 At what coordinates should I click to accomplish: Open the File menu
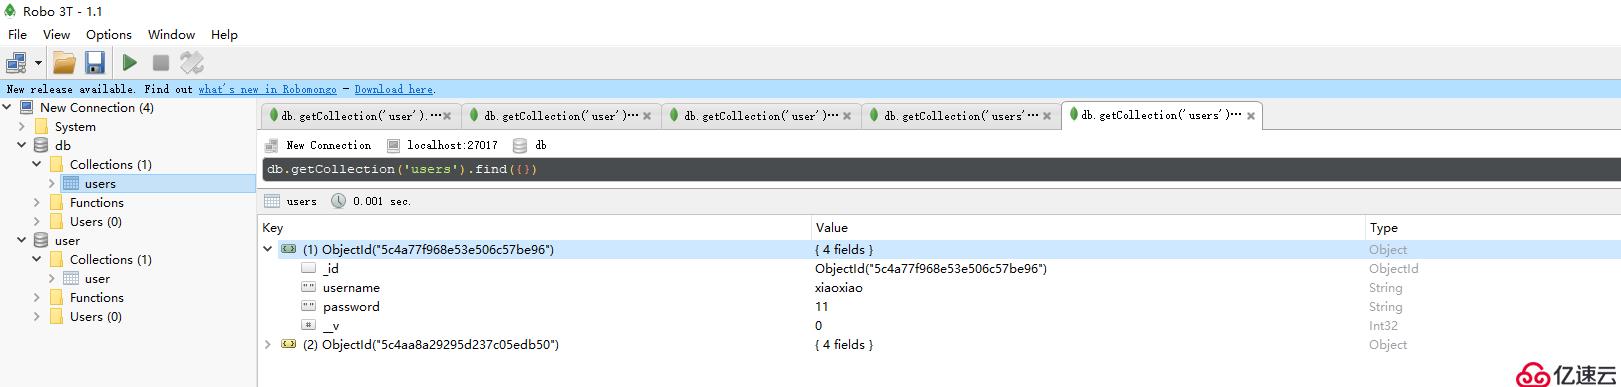point(17,34)
